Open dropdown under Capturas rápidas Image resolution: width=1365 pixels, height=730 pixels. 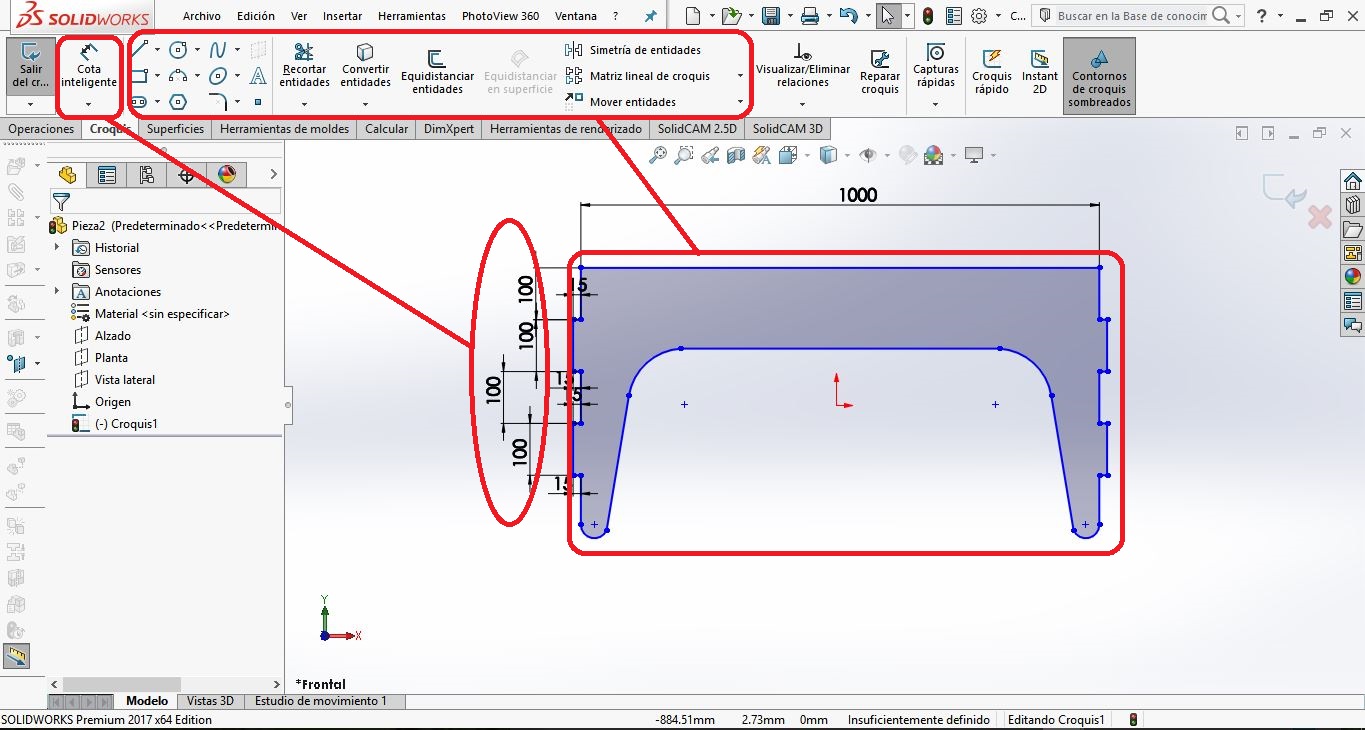click(x=936, y=104)
